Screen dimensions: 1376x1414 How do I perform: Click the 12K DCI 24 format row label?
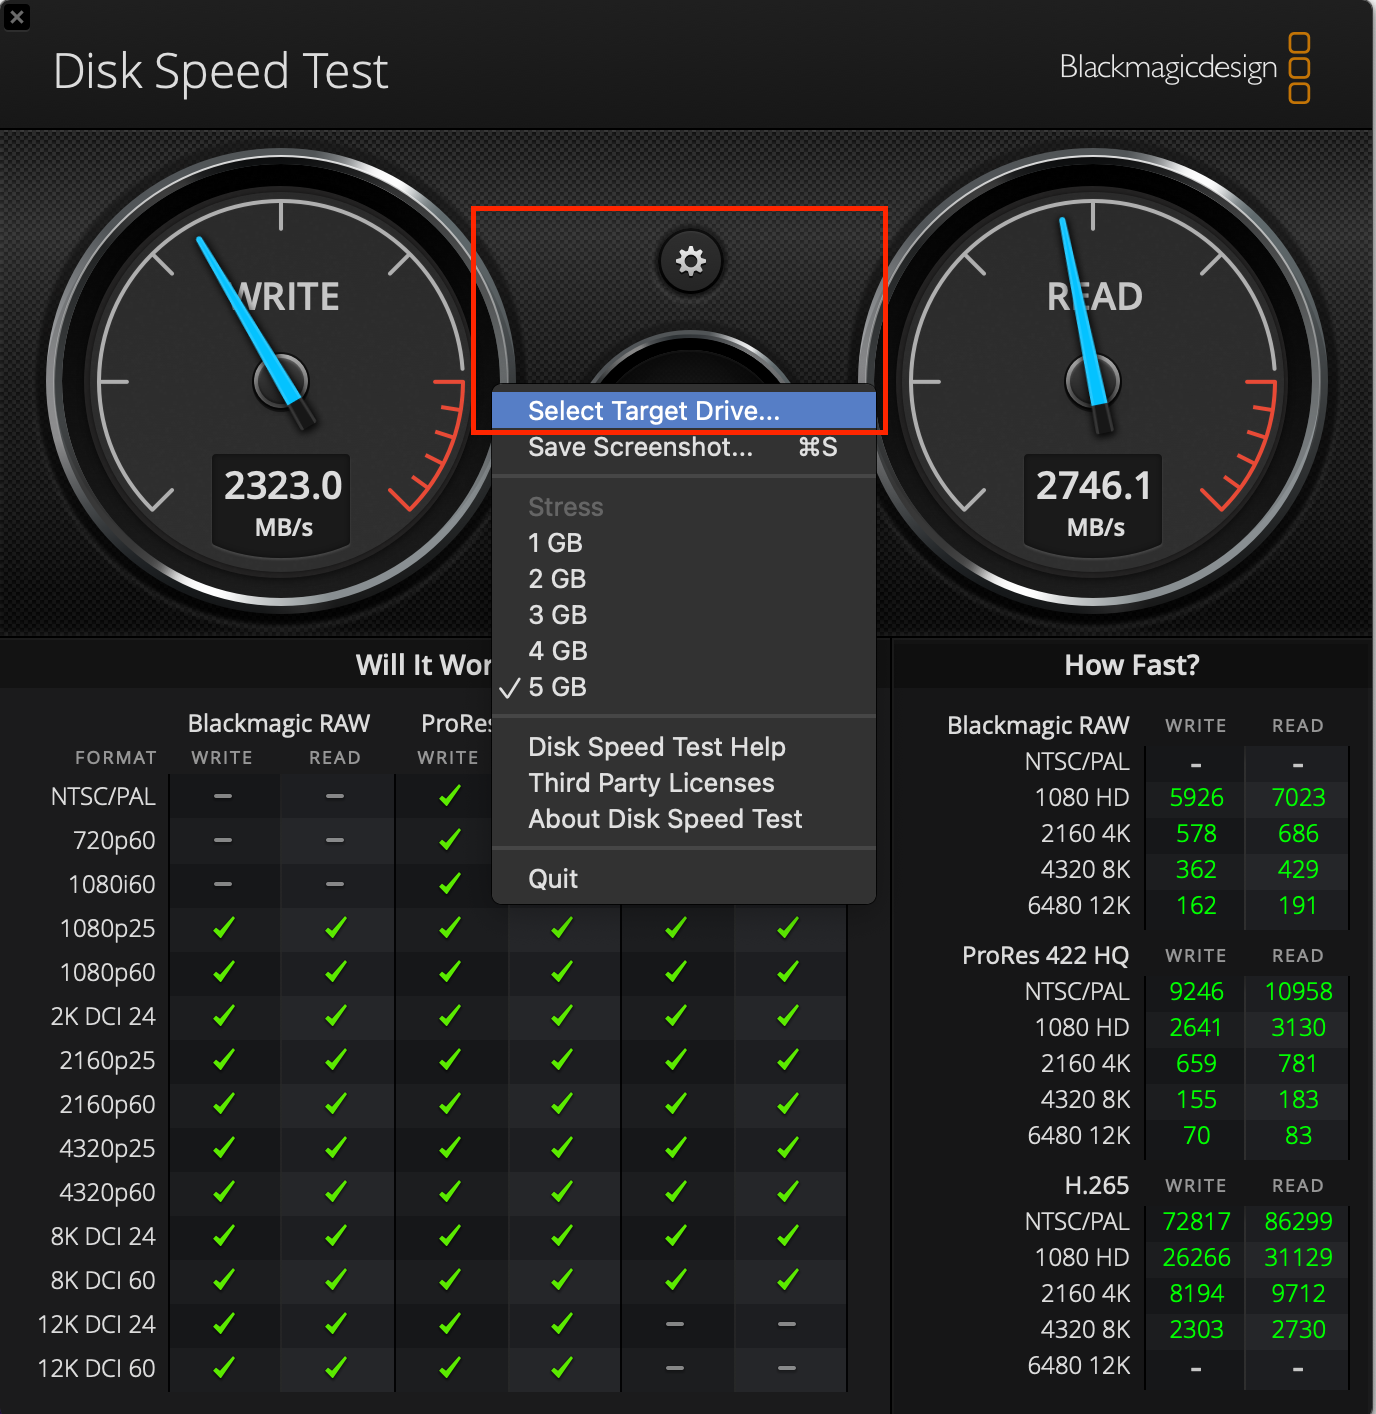click(96, 1325)
